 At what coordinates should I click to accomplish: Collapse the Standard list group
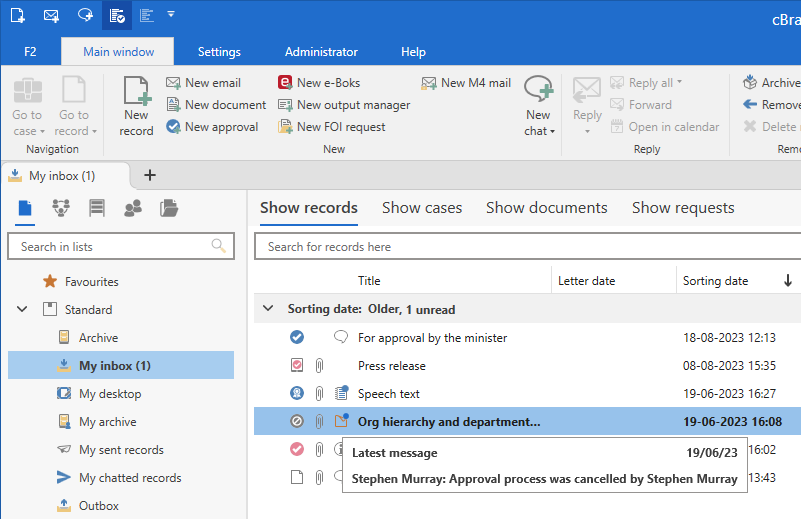point(22,310)
